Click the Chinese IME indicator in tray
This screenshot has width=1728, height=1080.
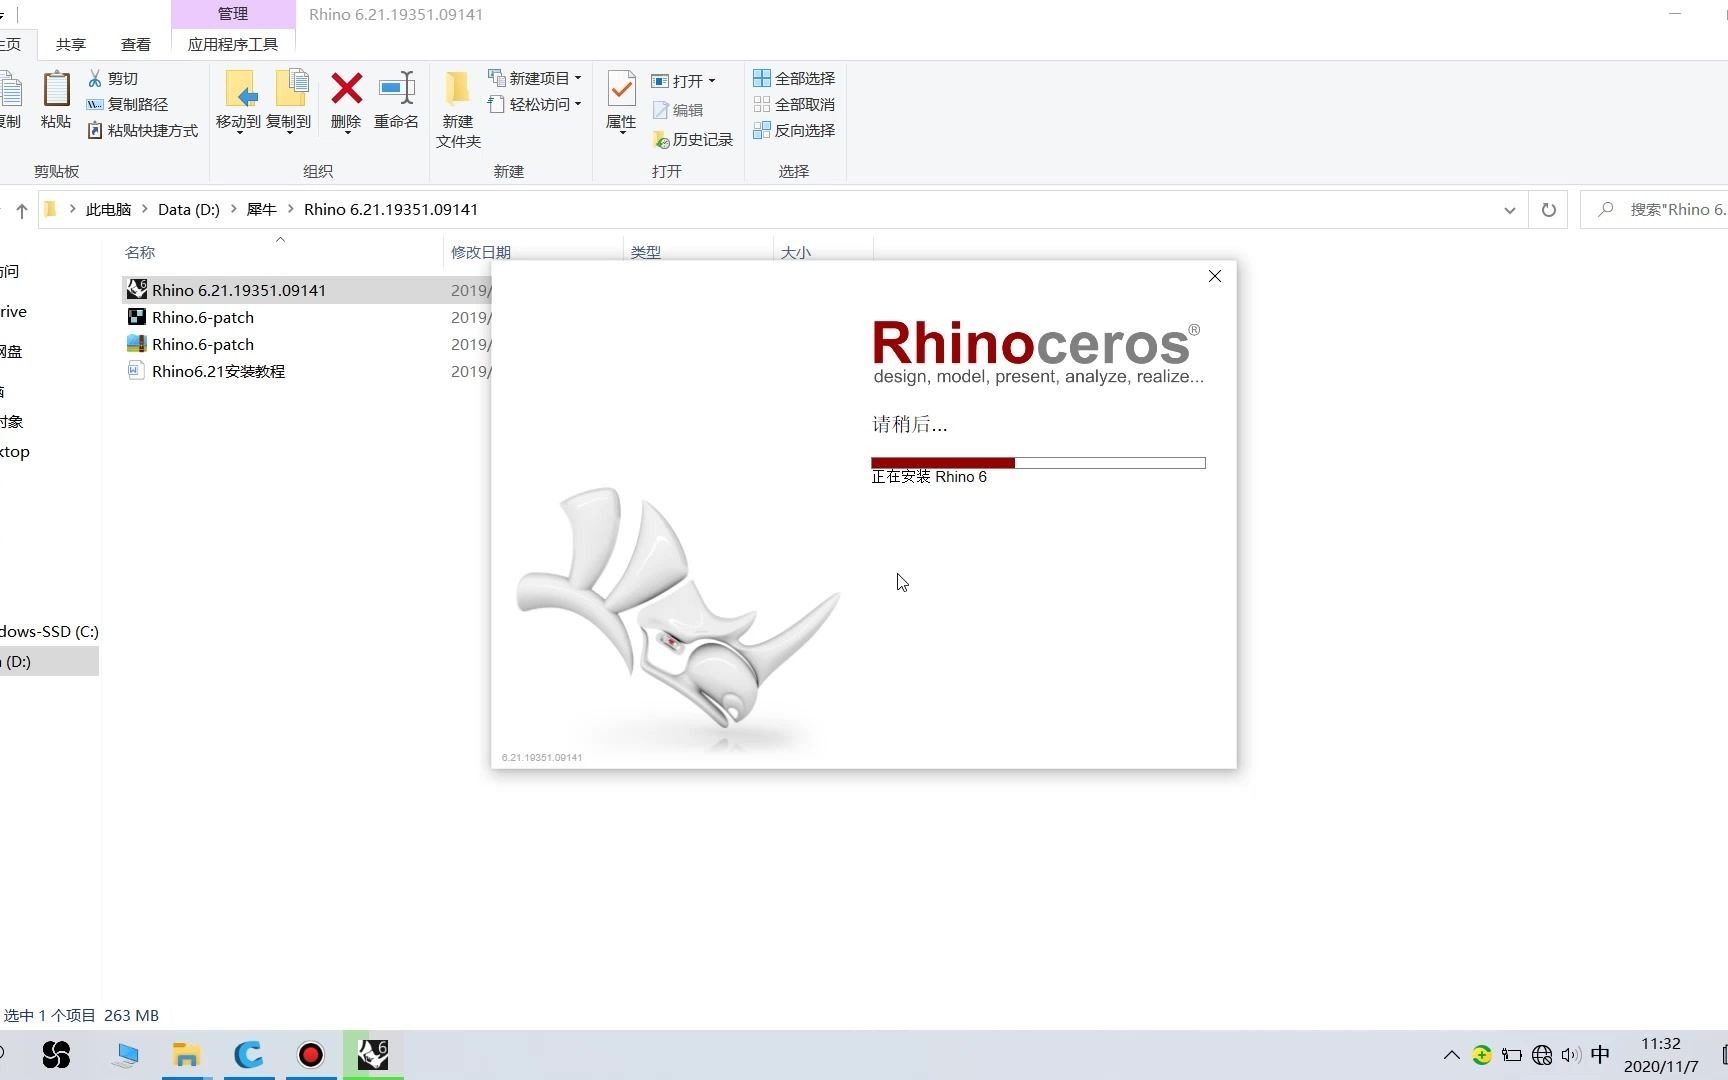1600,1055
